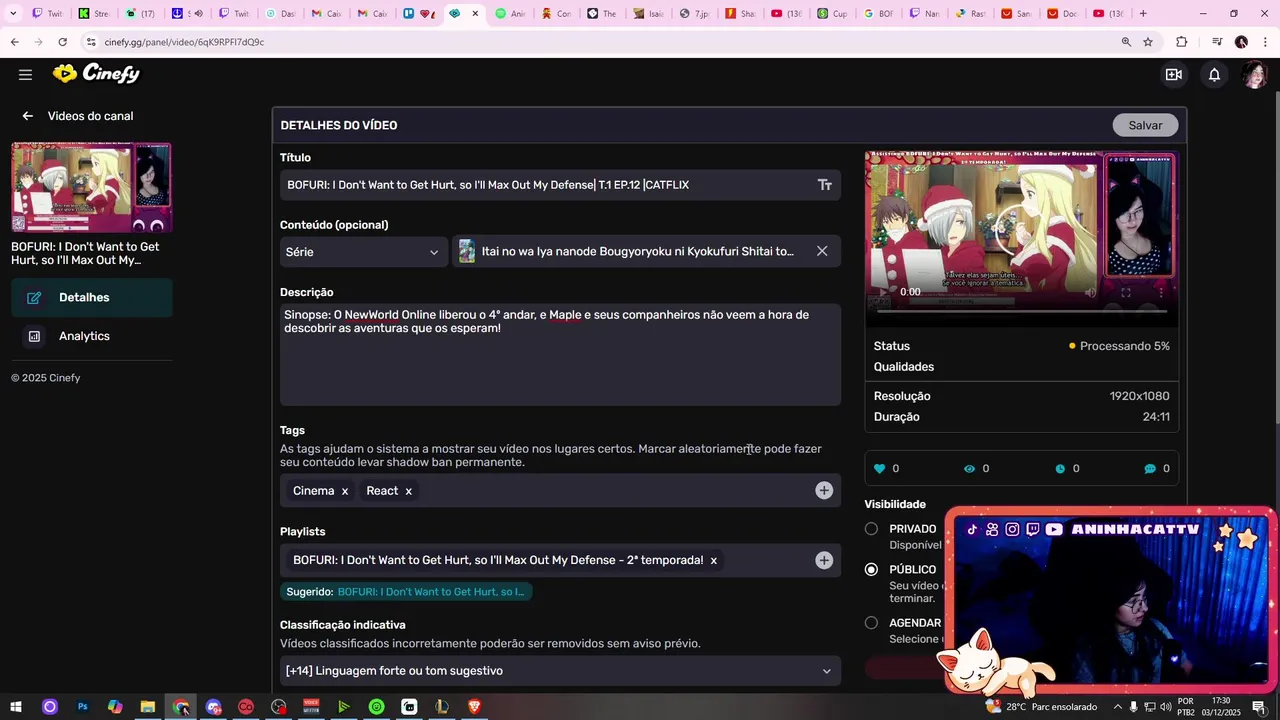1280x720 pixels.
Task: Open video preview more options
Action: [x=1161, y=292]
